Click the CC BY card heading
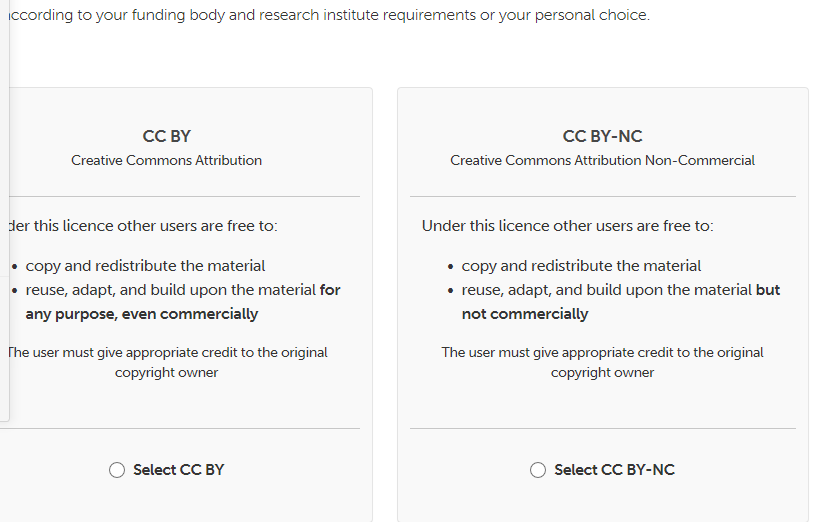Screen dimensions: 826x522 click(166, 136)
